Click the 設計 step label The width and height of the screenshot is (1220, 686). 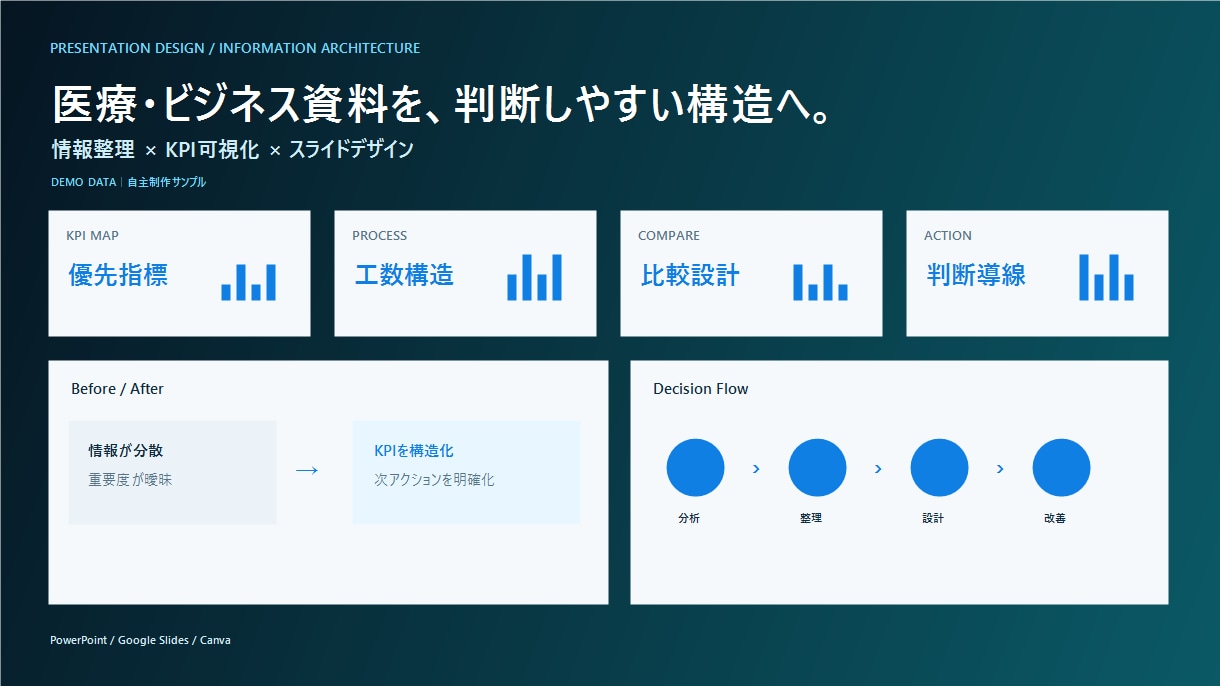click(933, 519)
